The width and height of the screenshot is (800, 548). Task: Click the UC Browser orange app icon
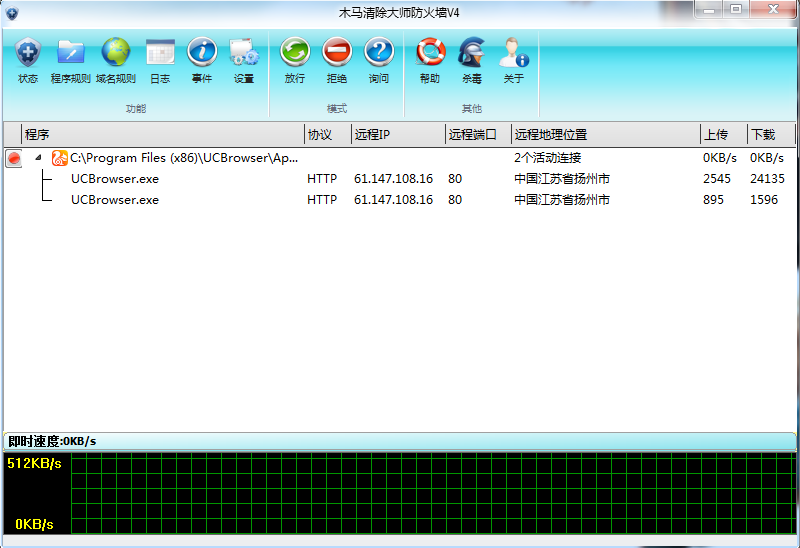(x=60, y=158)
